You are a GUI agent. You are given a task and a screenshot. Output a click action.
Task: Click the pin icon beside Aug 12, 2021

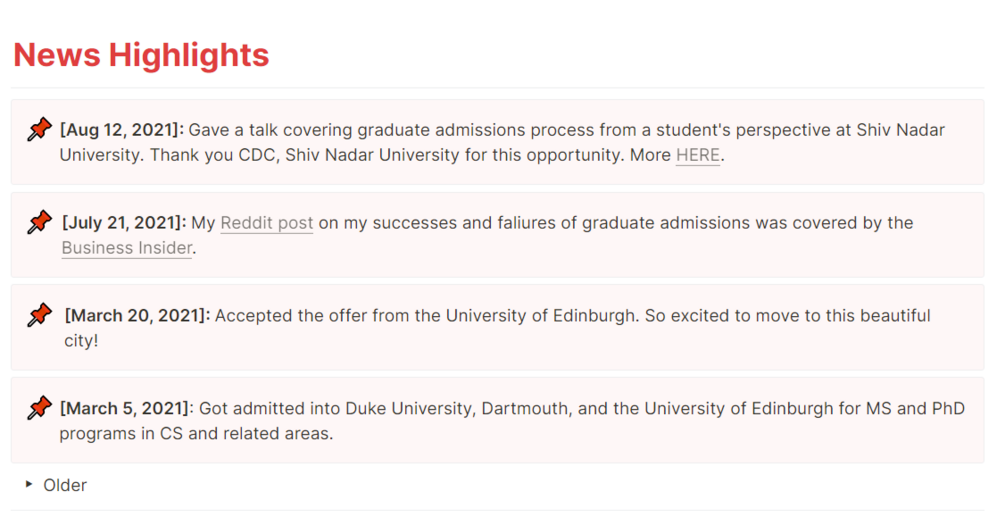(39, 130)
